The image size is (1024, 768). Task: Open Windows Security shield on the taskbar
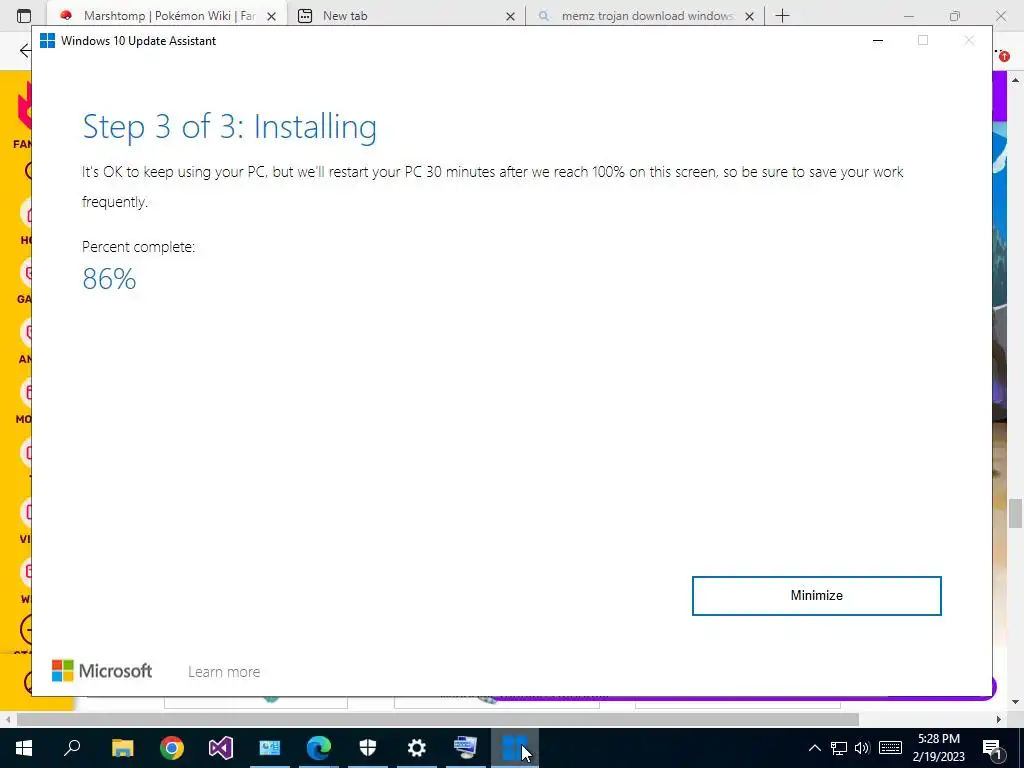[368, 748]
